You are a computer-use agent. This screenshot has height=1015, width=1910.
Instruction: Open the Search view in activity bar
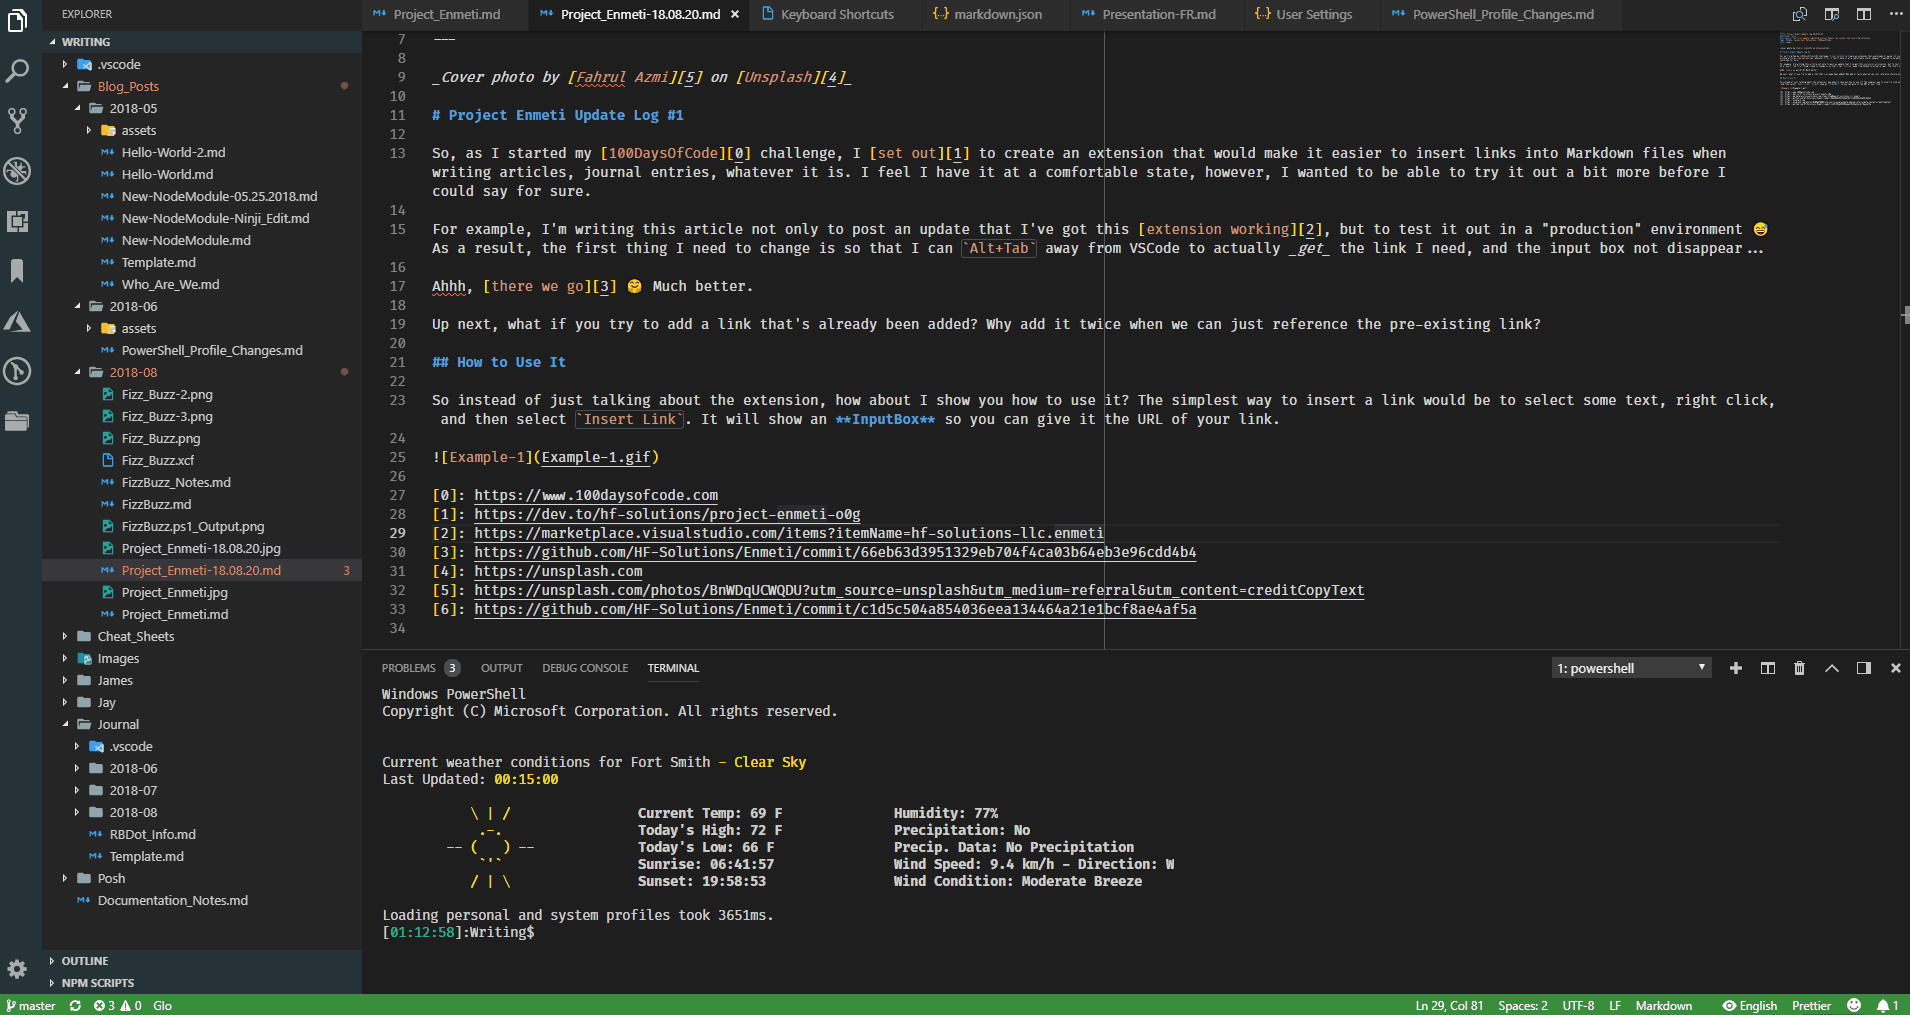18,71
